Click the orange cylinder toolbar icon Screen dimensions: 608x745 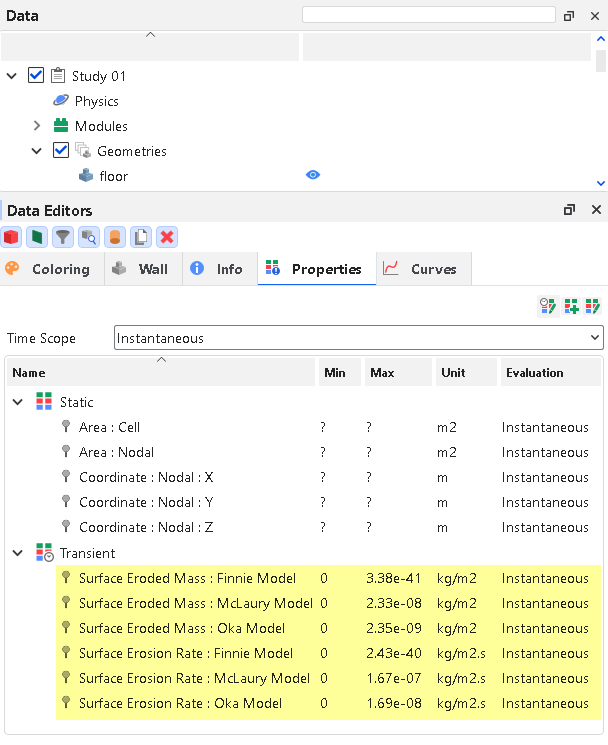(x=115, y=237)
